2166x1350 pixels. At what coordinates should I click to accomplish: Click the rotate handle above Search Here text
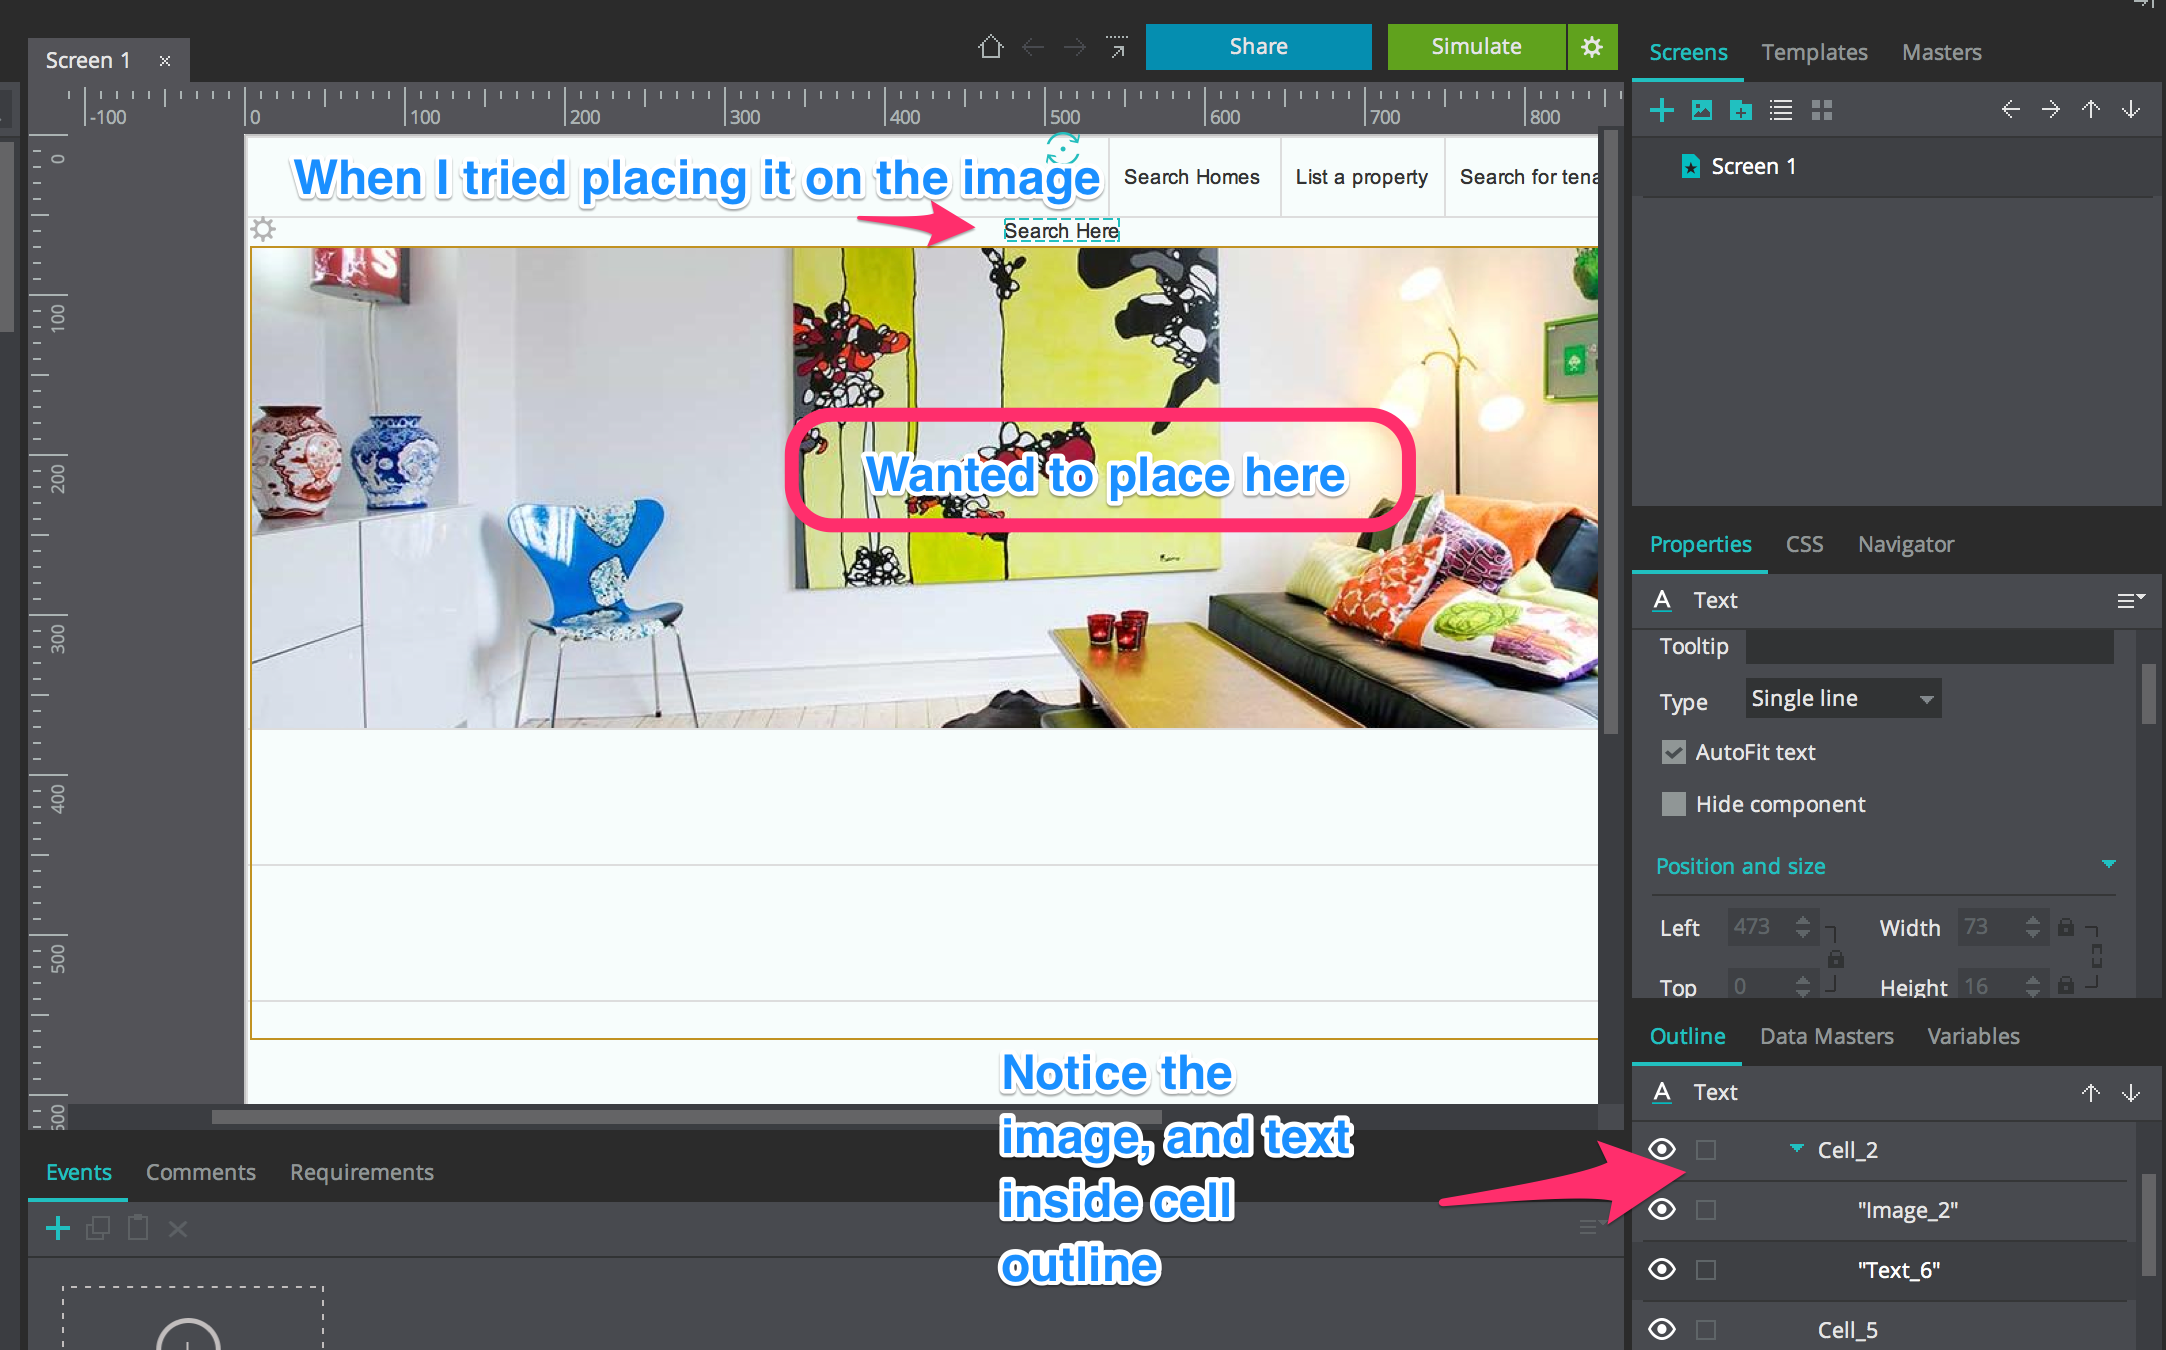pos(1062,150)
